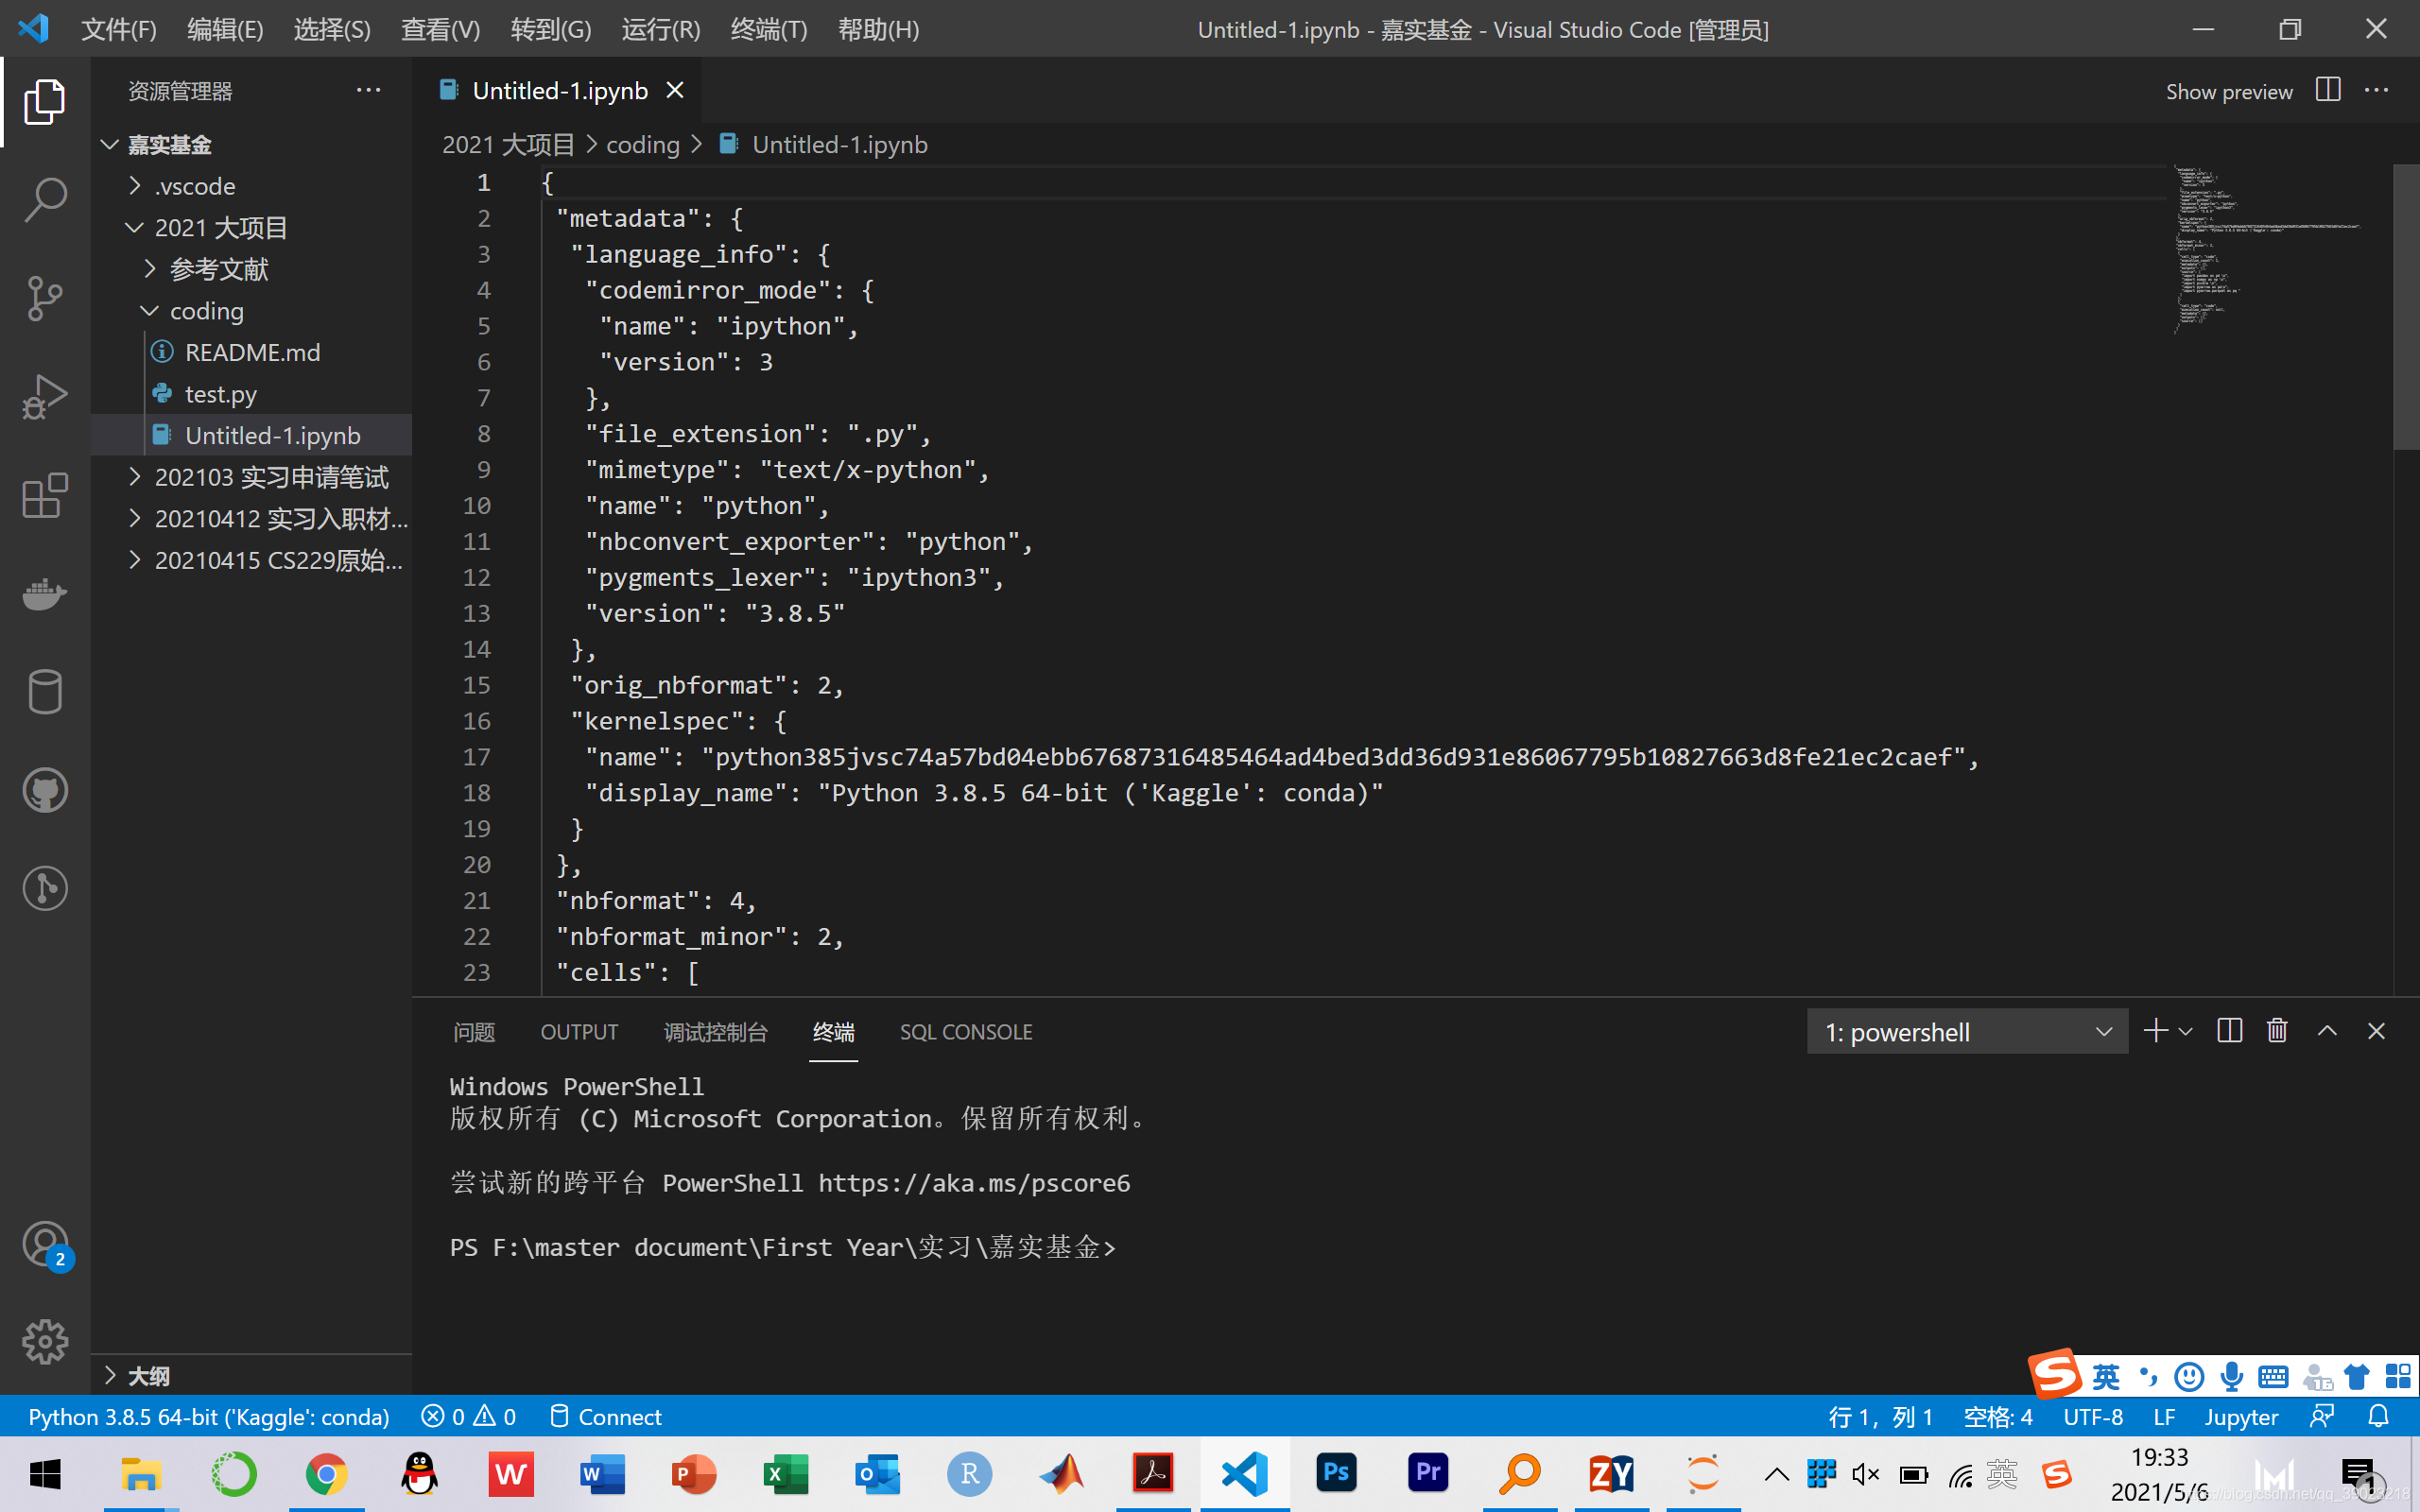Click Connect in the status bar
Viewport: 2420px width, 1512px height.
point(606,1417)
